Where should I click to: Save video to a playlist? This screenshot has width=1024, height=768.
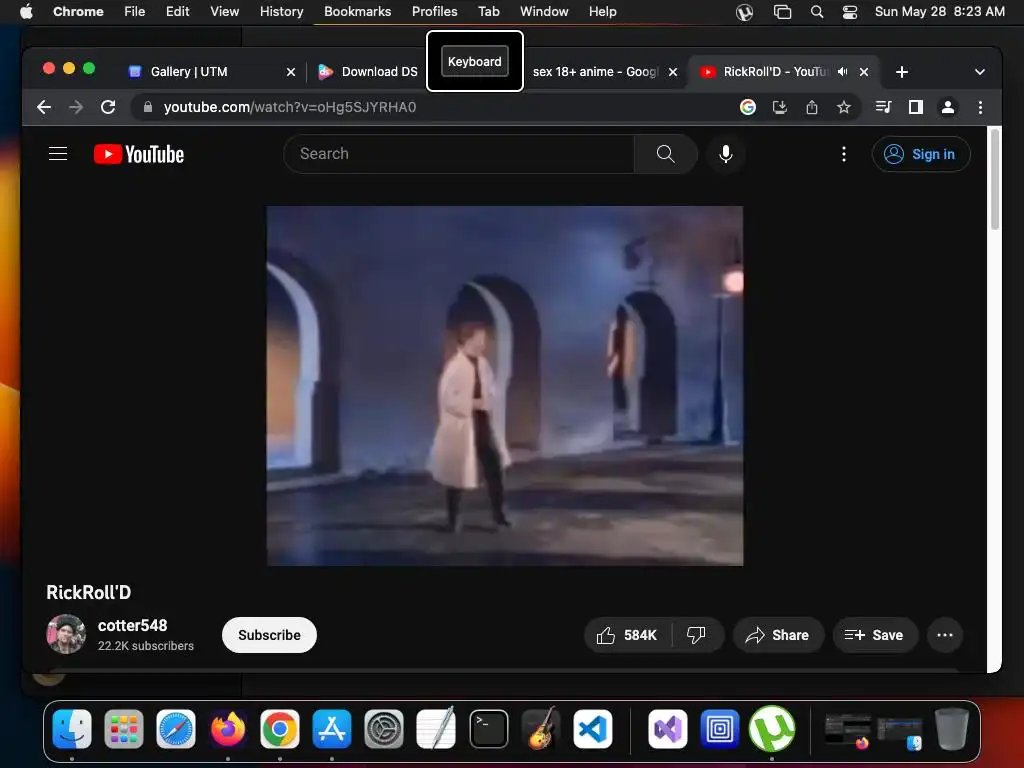point(875,635)
